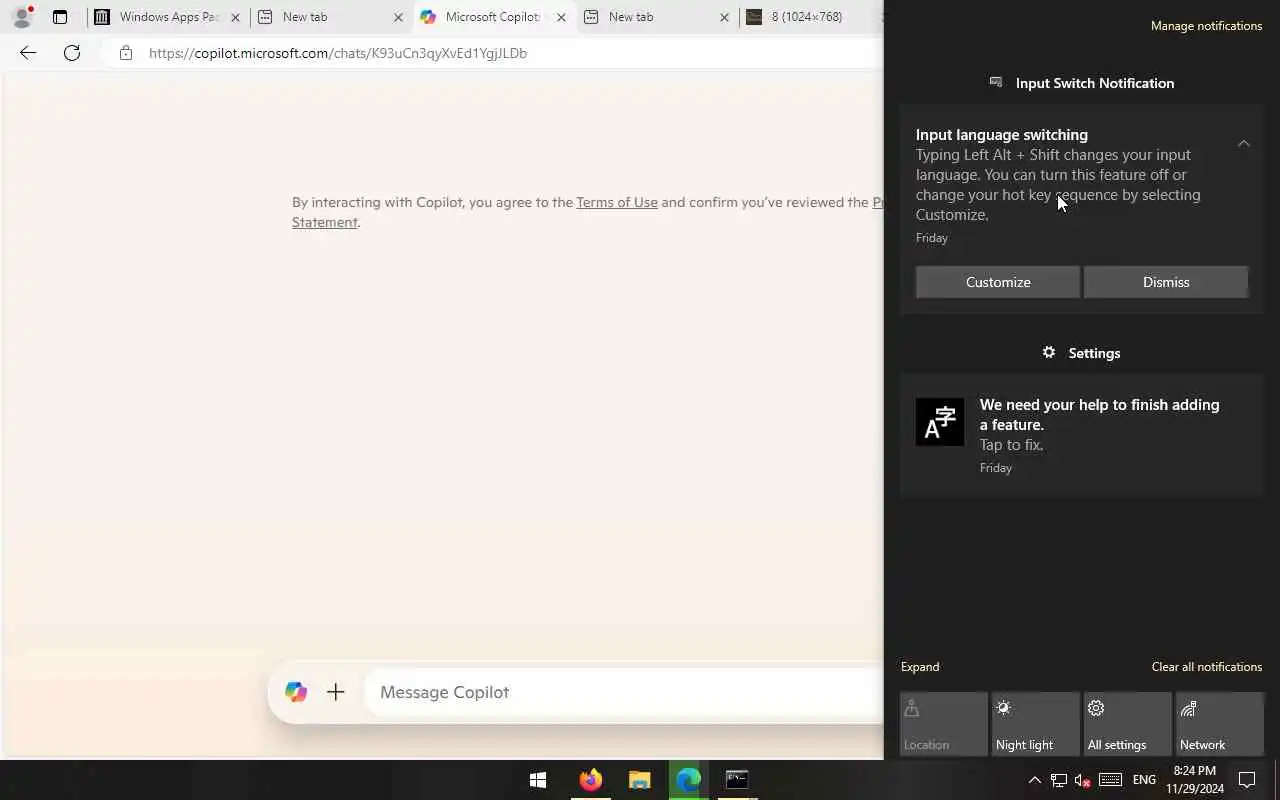Open the Windows Start menu

point(538,780)
